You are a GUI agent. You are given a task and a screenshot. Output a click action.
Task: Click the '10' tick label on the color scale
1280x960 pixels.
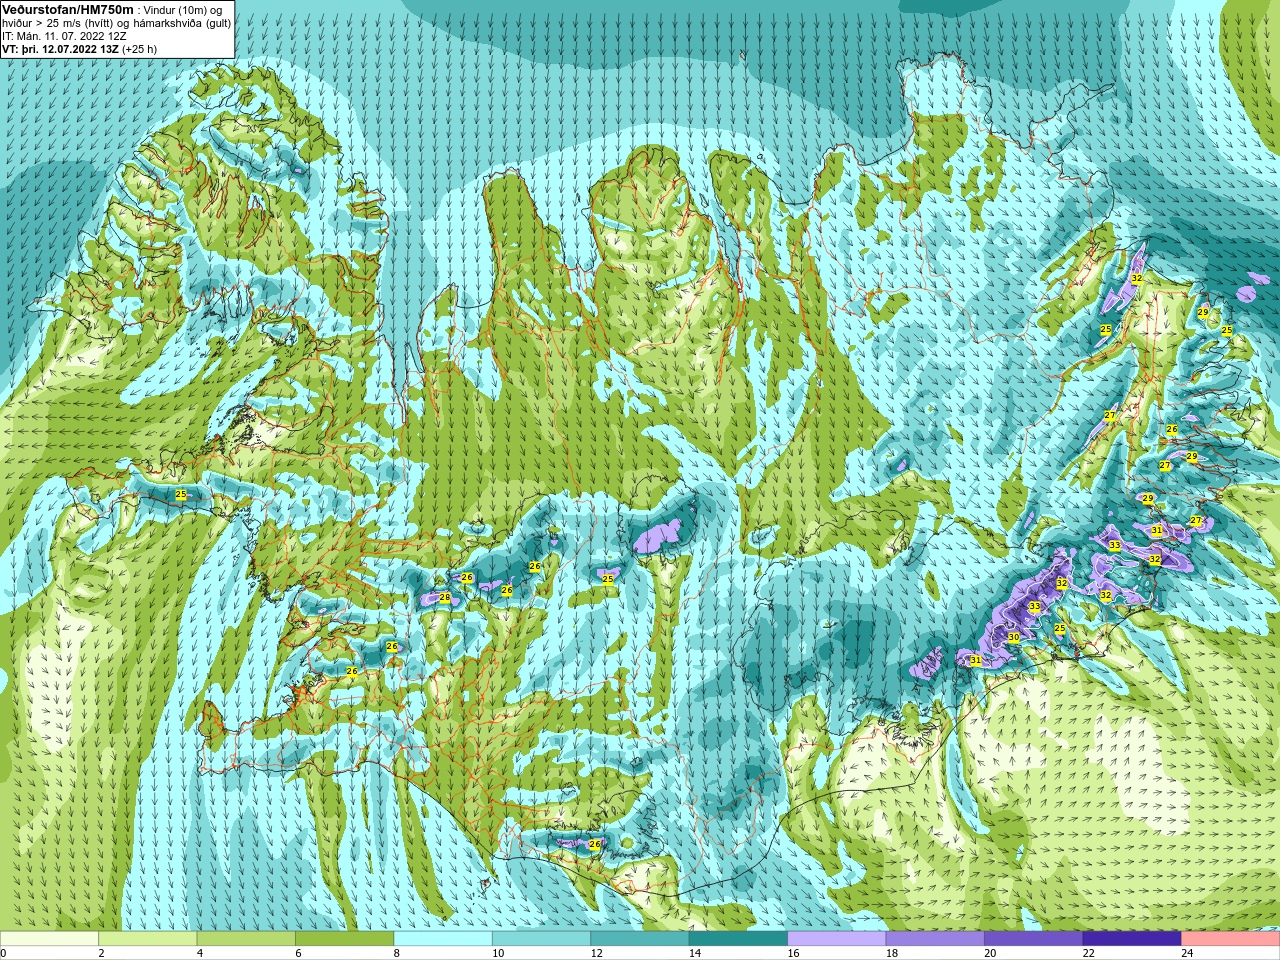[x=498, y=953]
